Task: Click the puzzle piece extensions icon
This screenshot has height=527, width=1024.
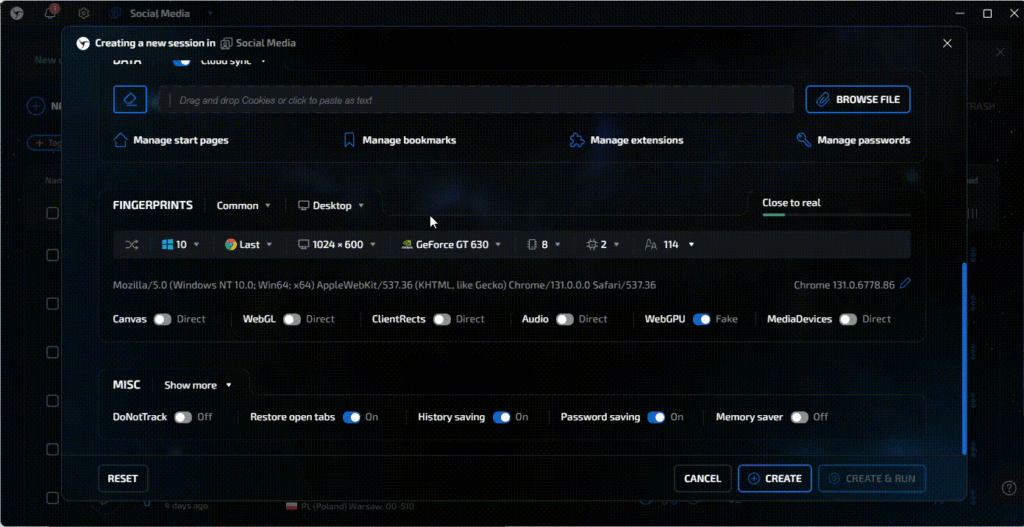Action: [x=577, y=140]
